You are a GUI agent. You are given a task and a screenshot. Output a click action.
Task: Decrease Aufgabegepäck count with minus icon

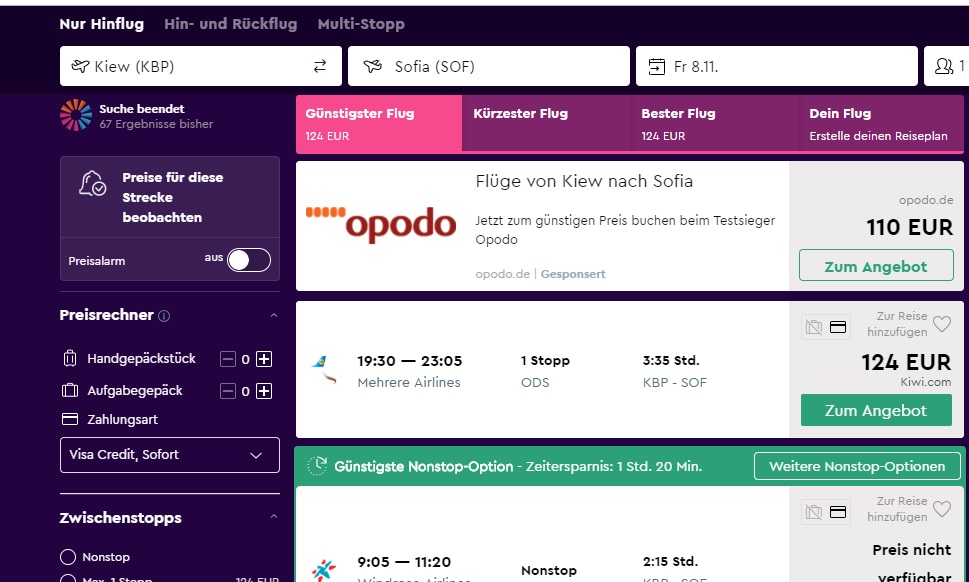(228, 391)
